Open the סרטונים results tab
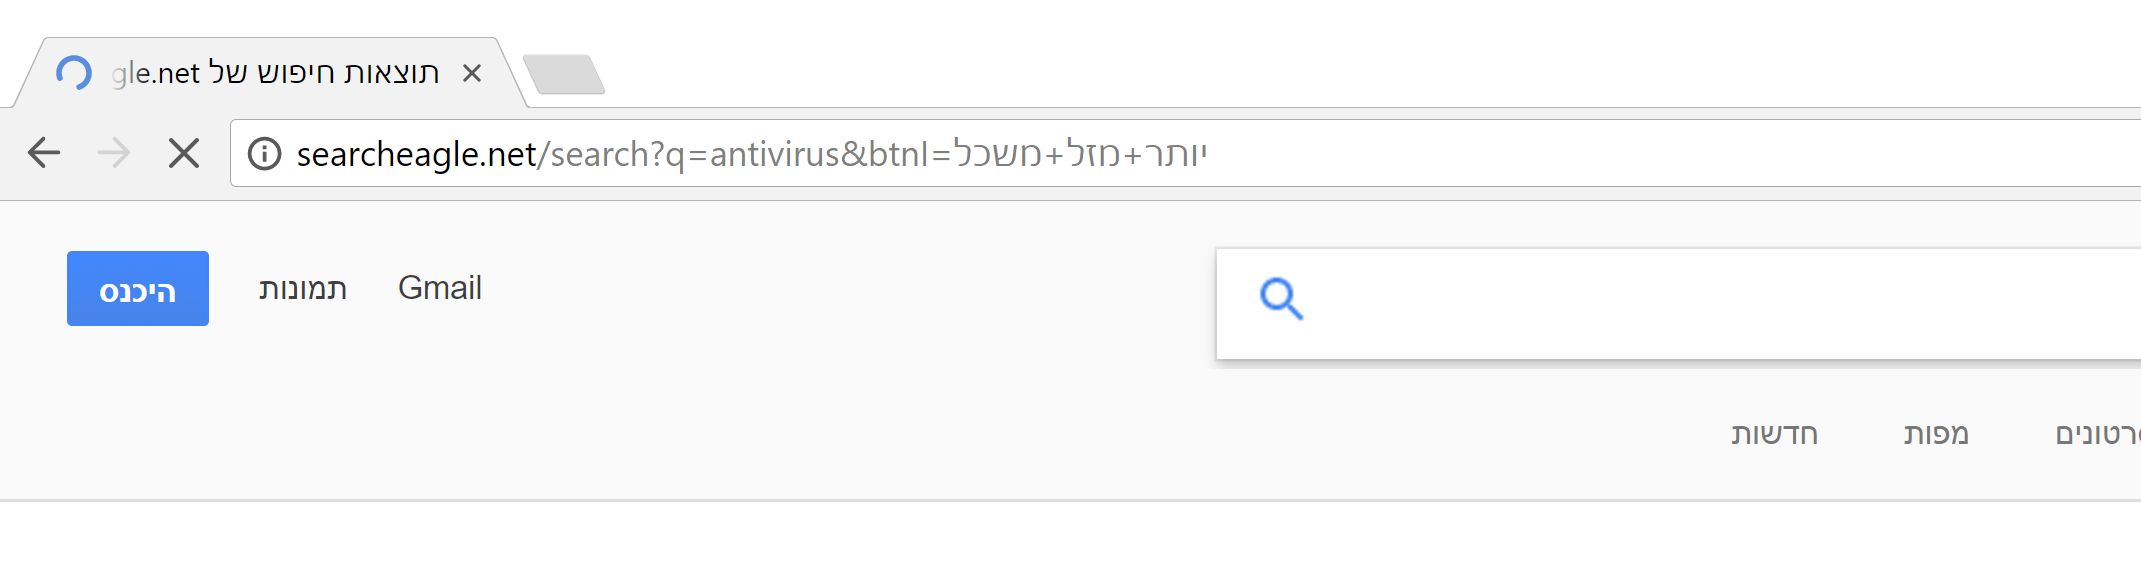The height and width of the screenshot is (570, 2141). tap(2097, 434)
